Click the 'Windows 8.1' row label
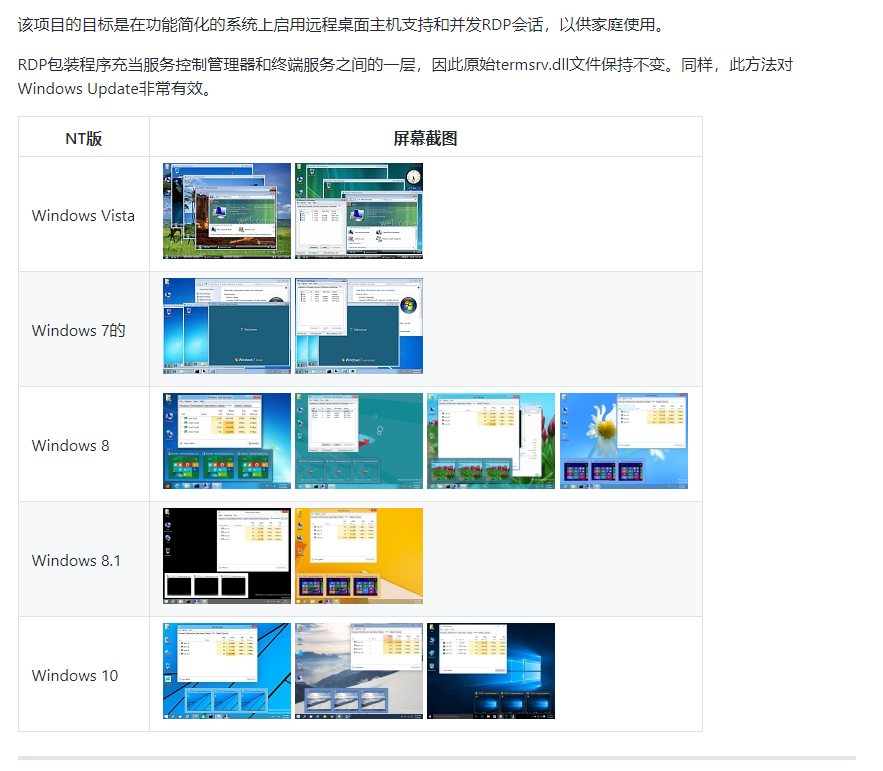Image resolution: width=883 pixels, height=771 pixels. click(76, 560)
